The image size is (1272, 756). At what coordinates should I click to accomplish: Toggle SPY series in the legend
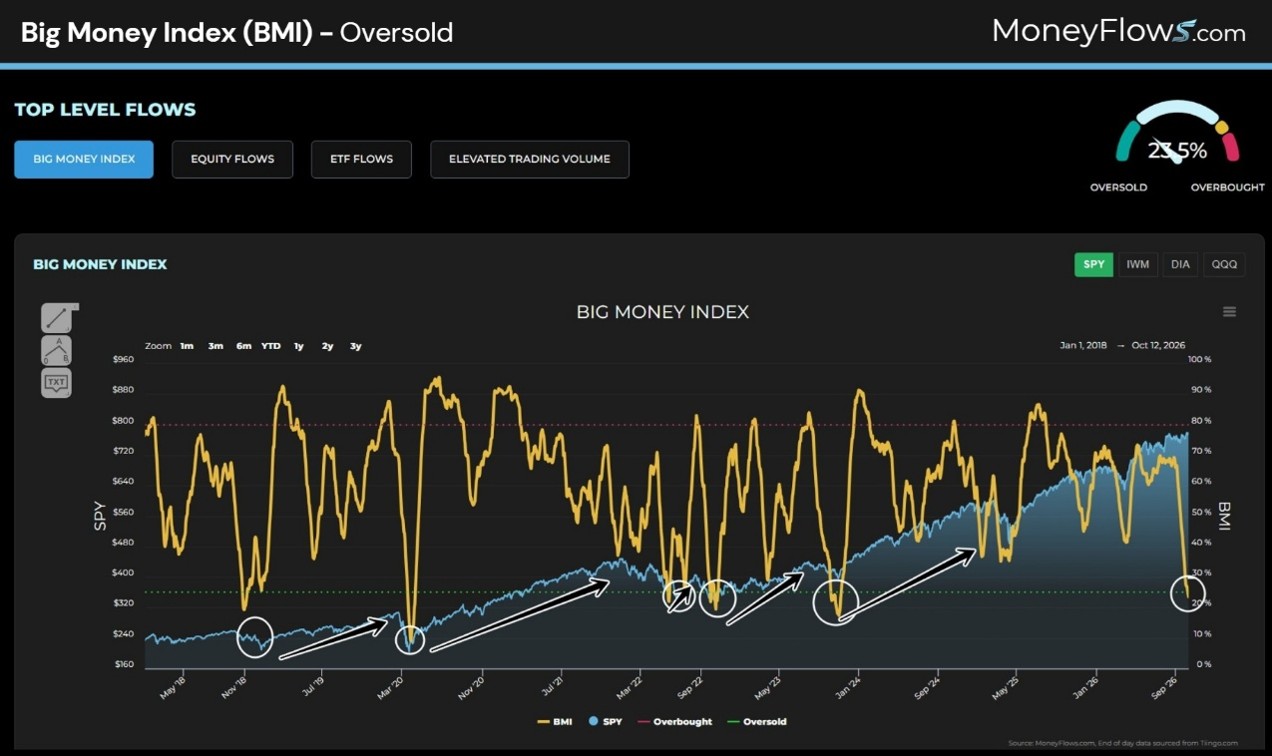click(604, 721)
